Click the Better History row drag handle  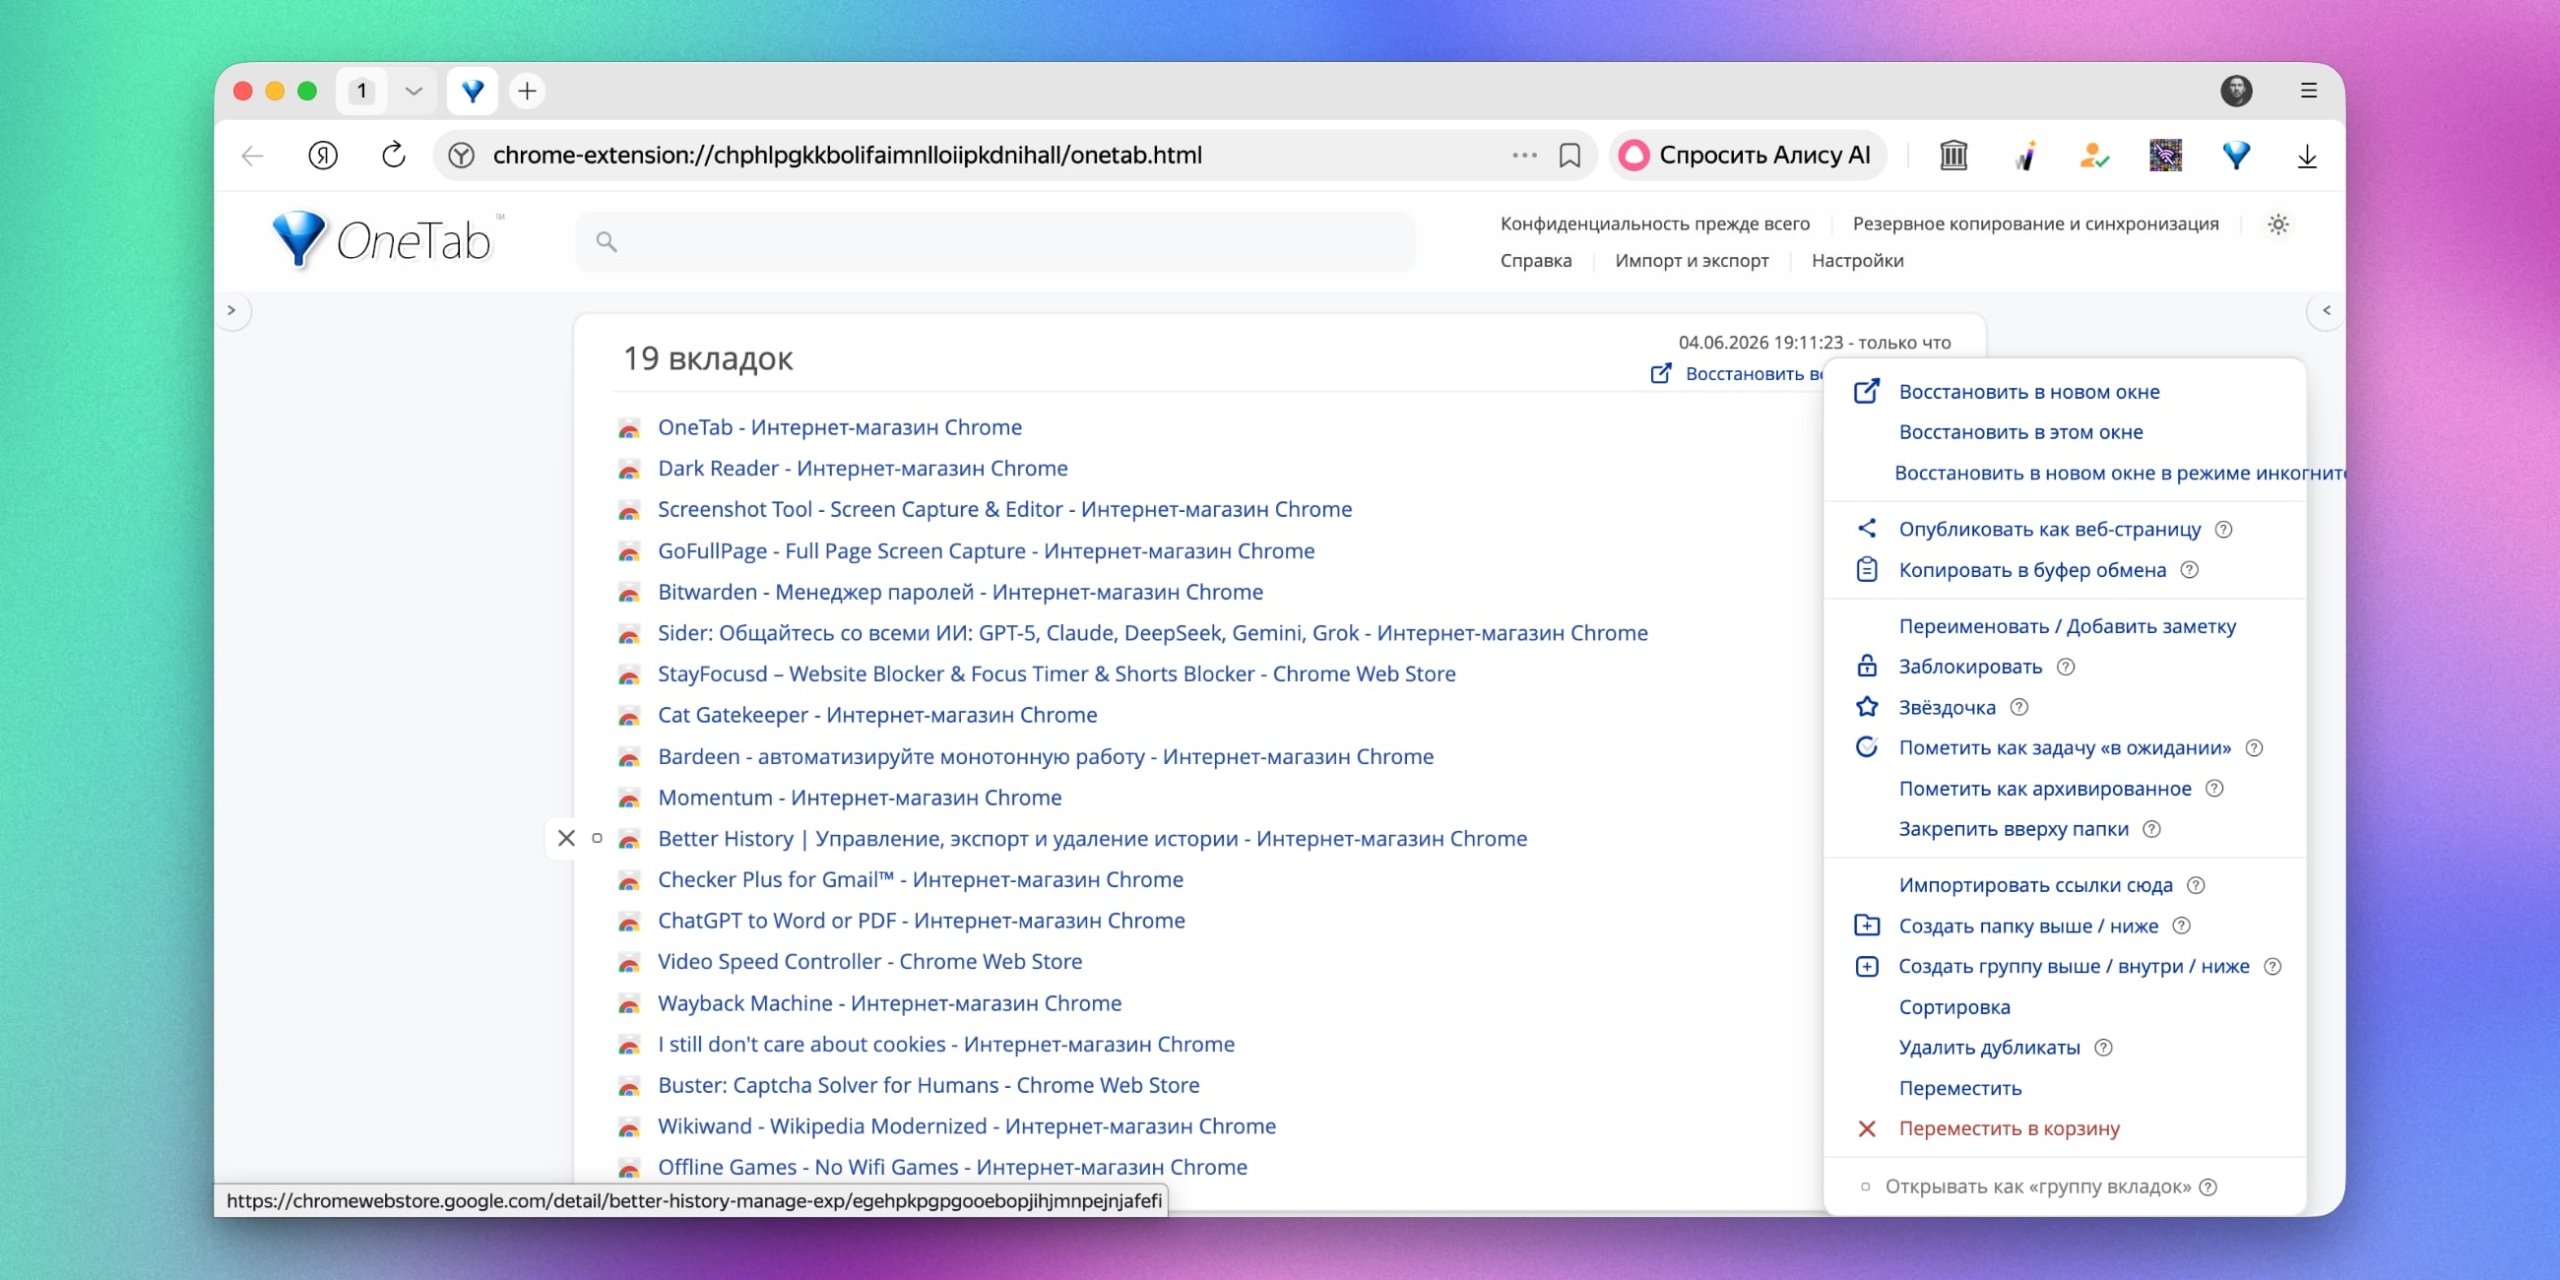[597, 838]
